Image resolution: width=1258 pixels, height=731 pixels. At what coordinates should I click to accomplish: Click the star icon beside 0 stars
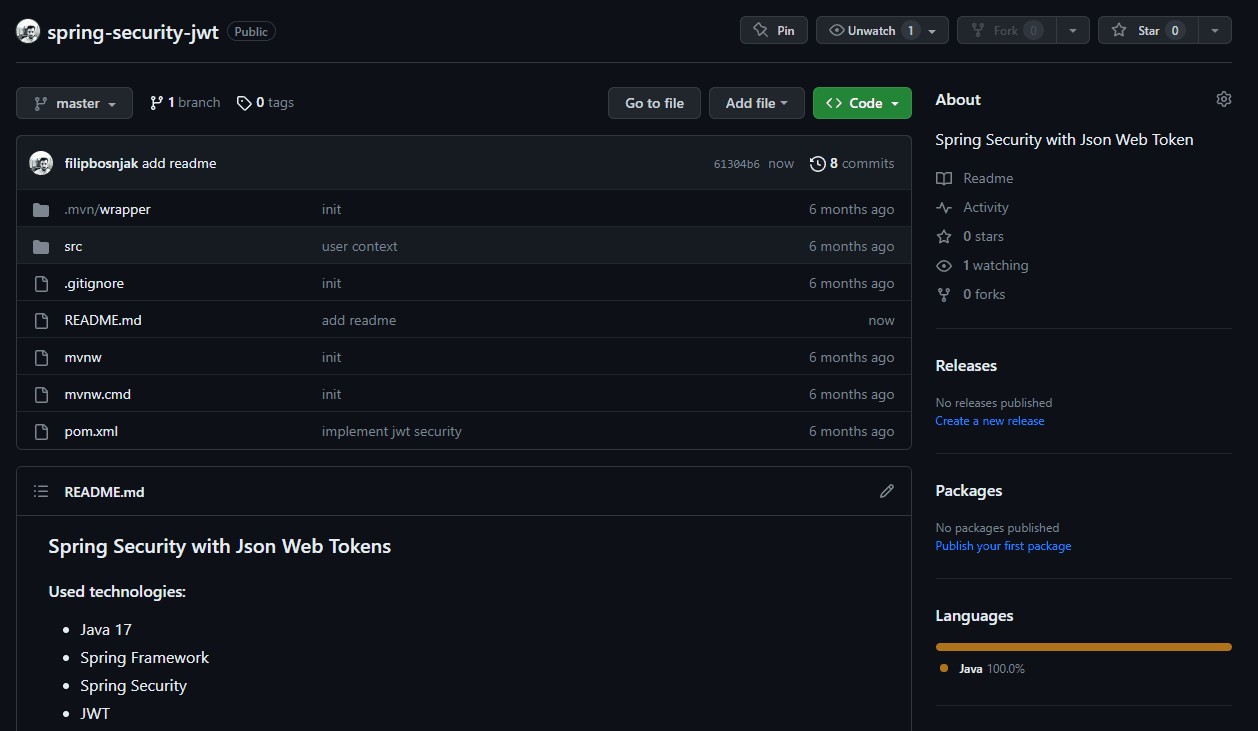click(x=944, y=236)
